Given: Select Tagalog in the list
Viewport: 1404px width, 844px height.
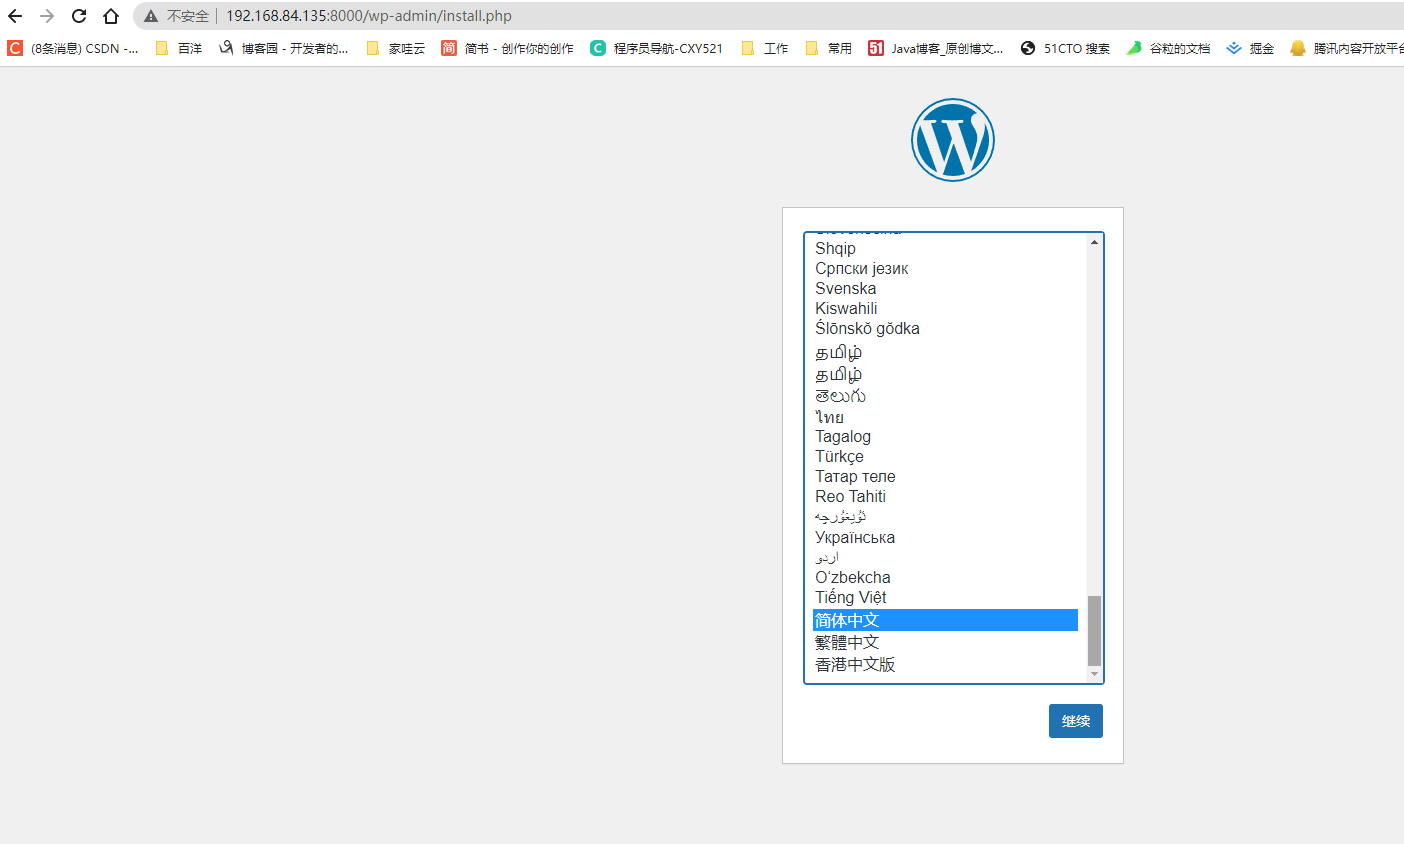Looking at the screenshot, I should [945, 436].
